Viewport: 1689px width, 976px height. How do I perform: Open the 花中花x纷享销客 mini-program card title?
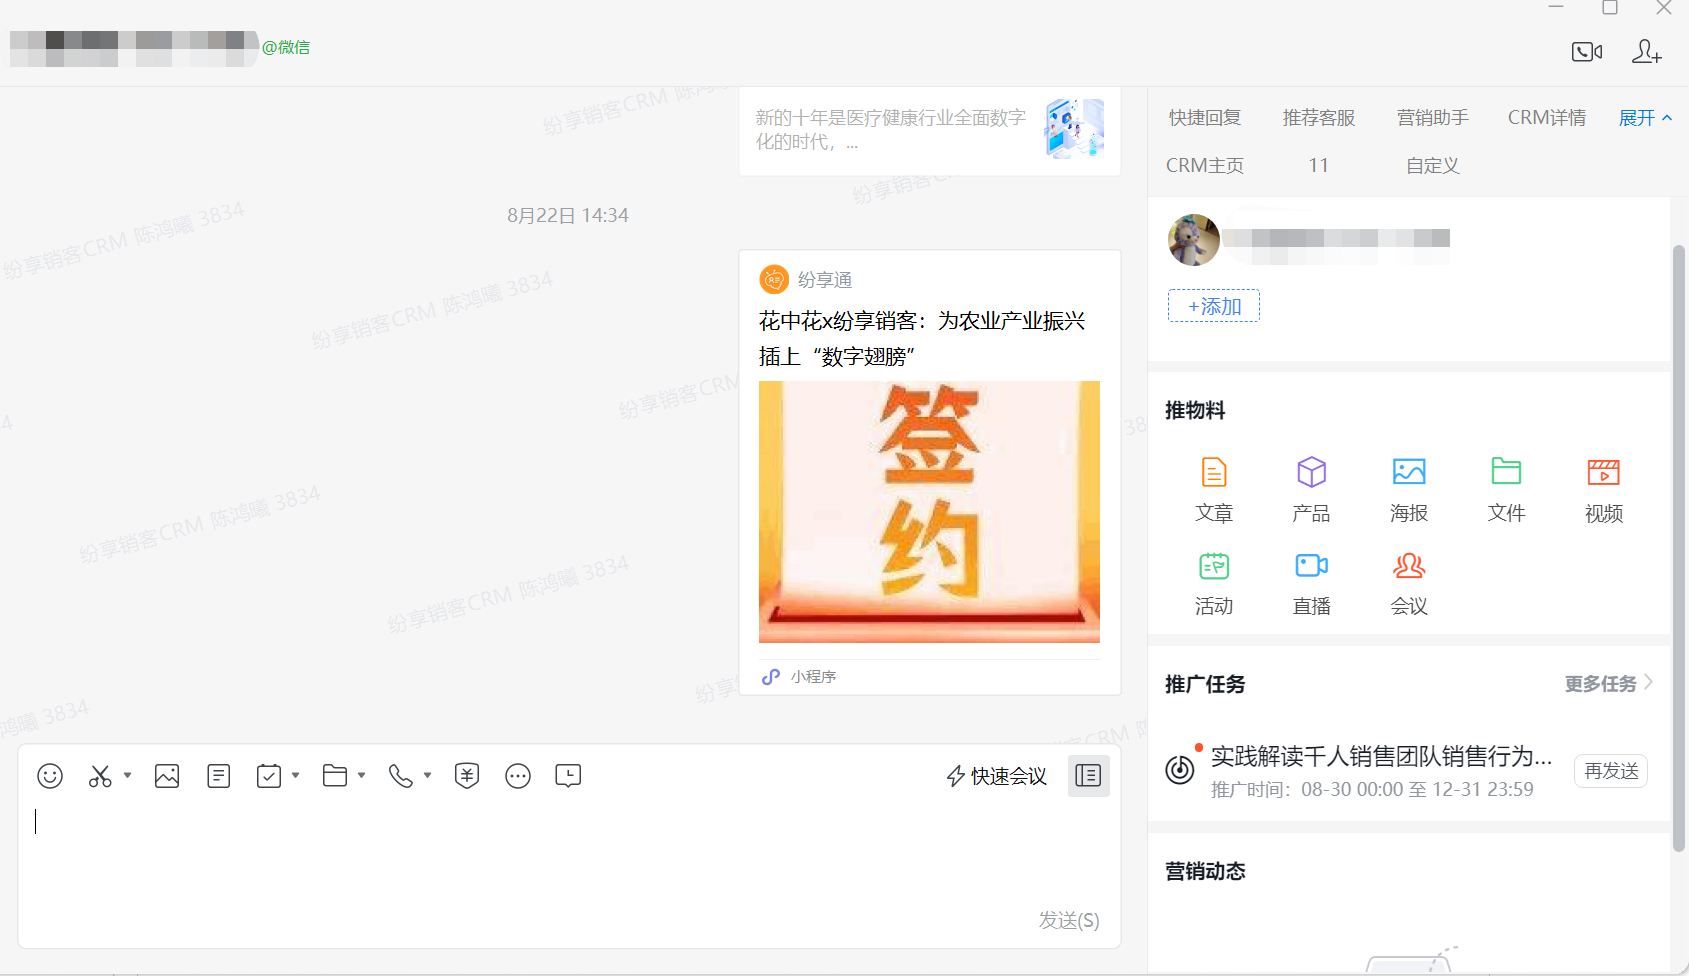coord(922,338)
